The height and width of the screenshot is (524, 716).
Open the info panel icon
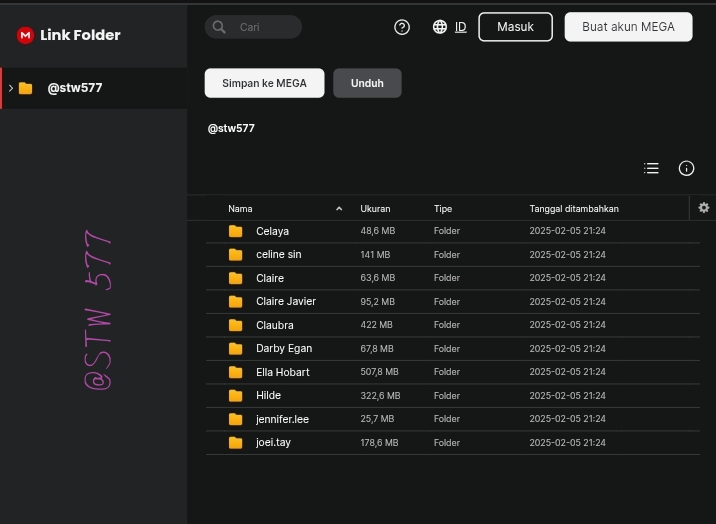coord(686,168)
